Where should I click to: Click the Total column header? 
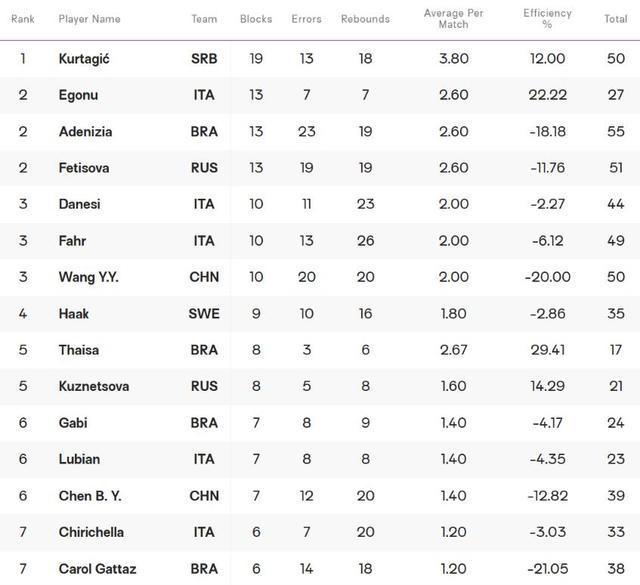615,19
